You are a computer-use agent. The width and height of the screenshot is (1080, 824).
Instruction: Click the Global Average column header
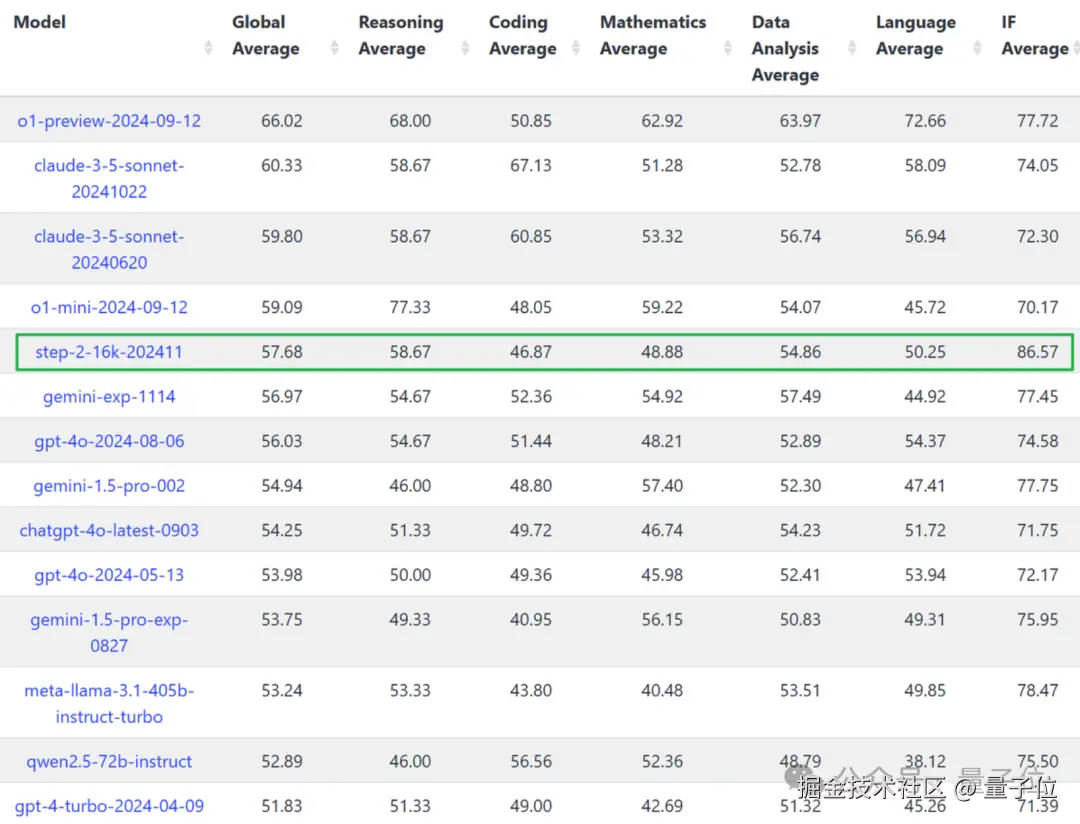coord(266,35)
